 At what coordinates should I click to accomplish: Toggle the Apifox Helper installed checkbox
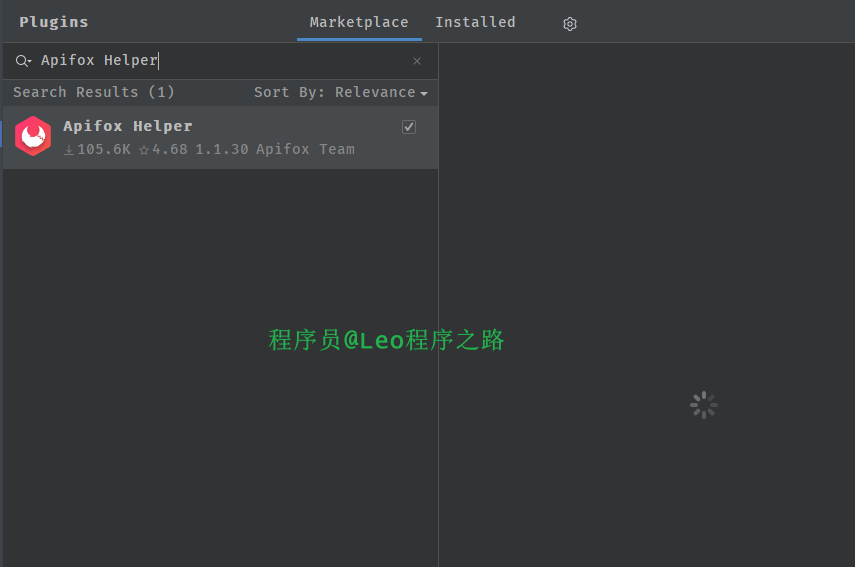click(x=409, y=127)
